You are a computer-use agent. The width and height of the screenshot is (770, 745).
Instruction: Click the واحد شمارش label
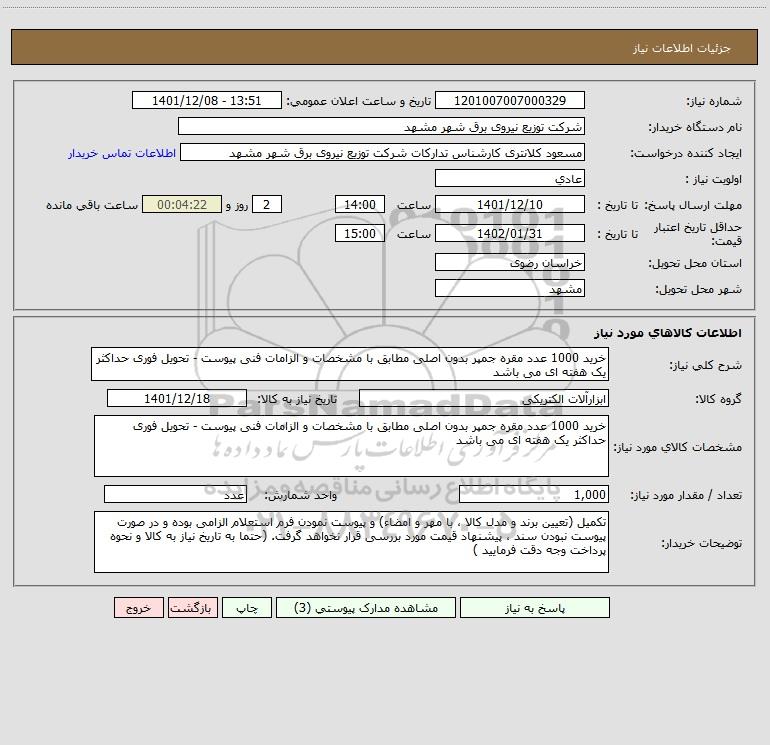click(301, 496)
